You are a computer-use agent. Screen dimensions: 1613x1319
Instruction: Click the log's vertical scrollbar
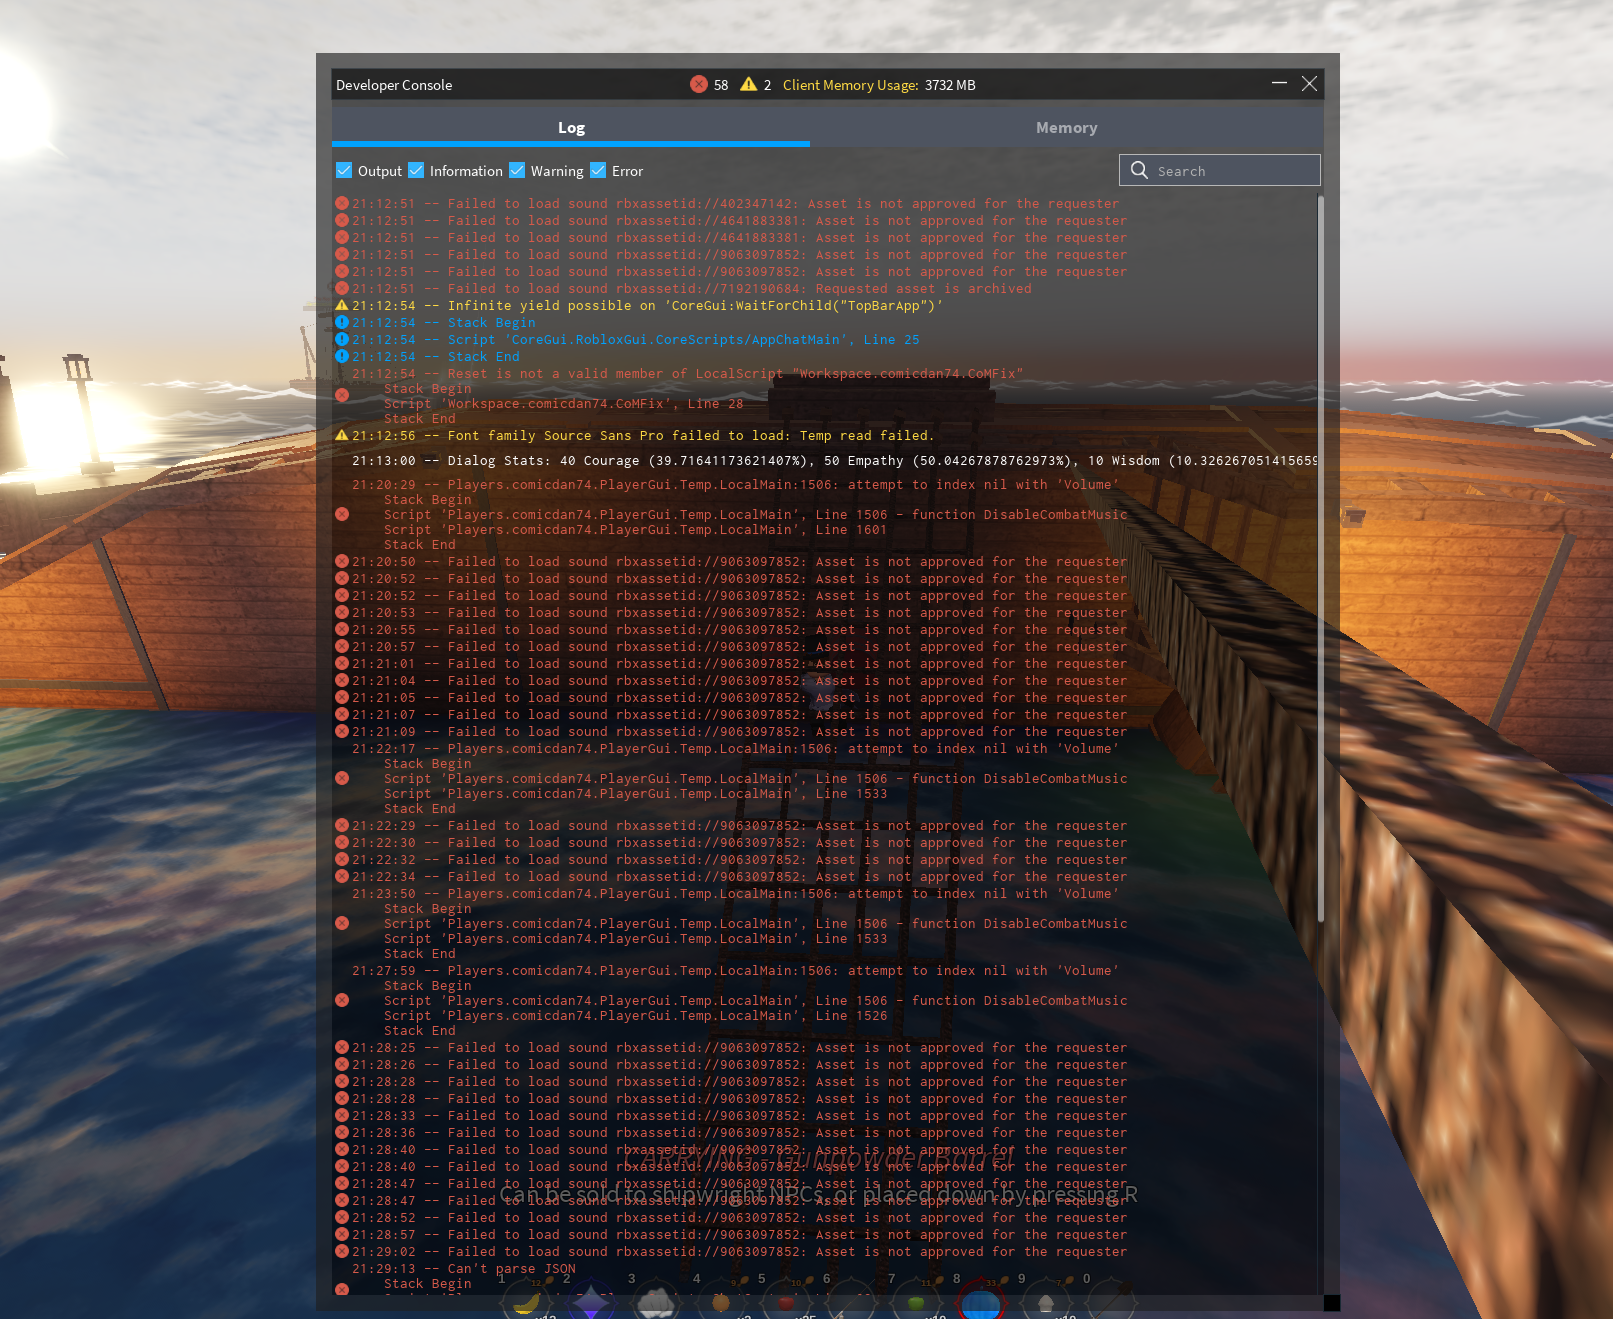(1320, 560)
